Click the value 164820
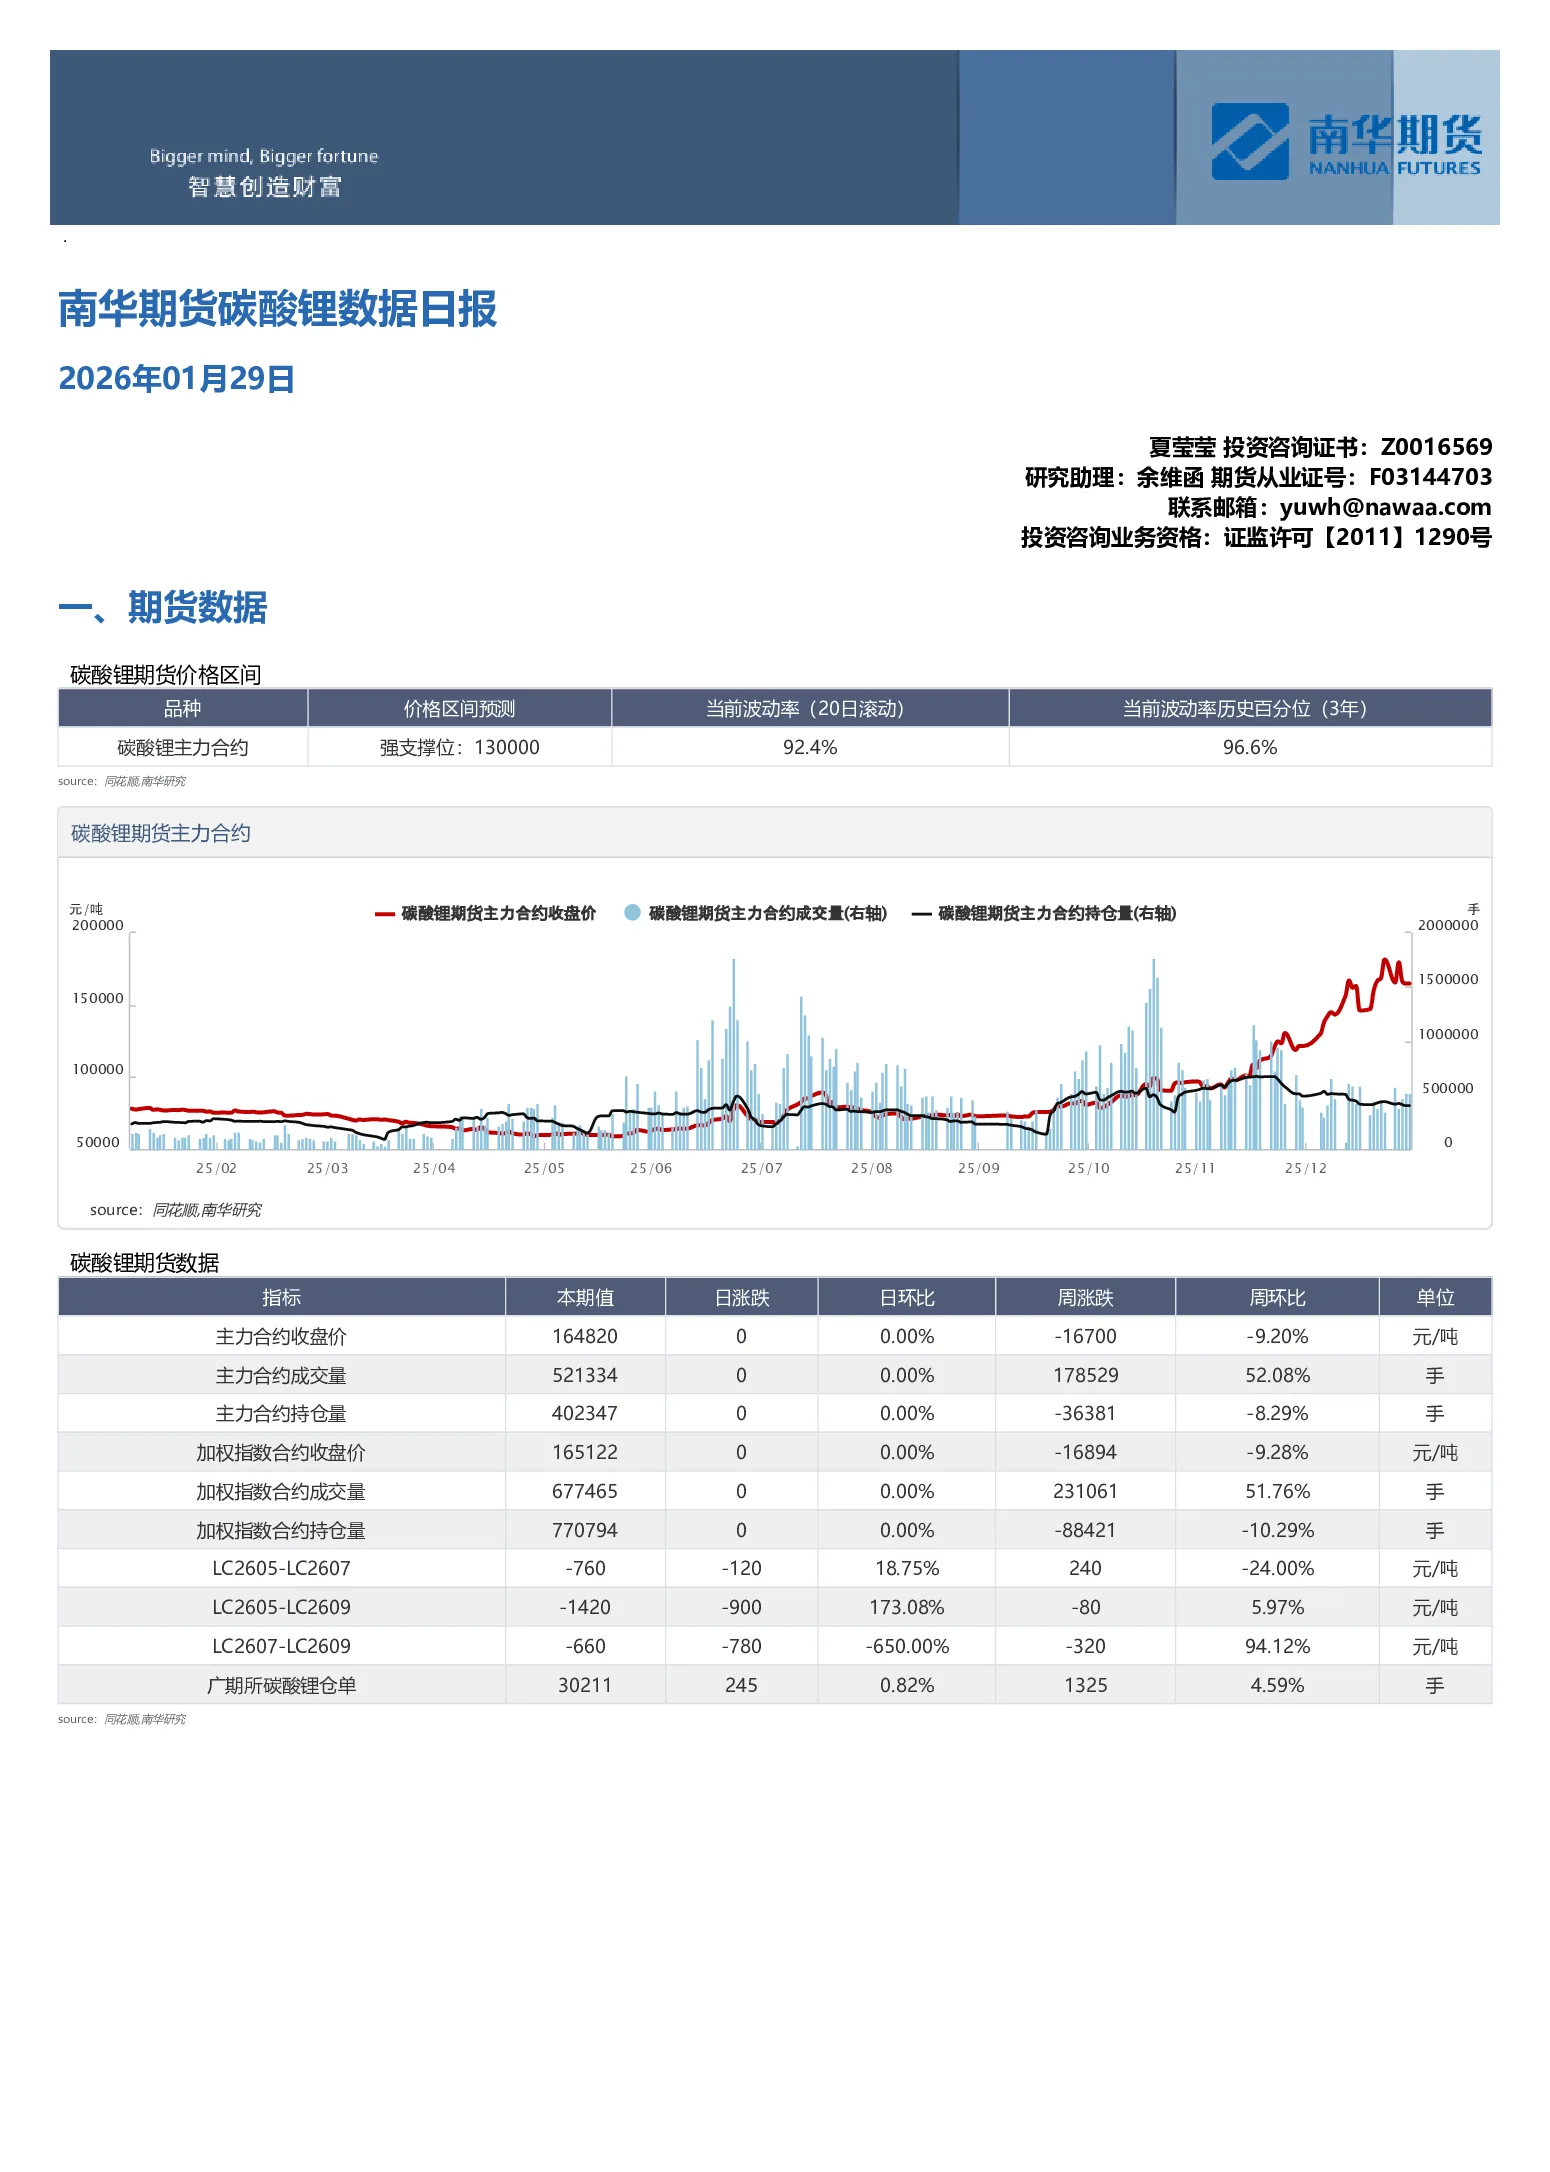The width and height of the screenshot is (1550, 2172). (x=586, y=1337)
